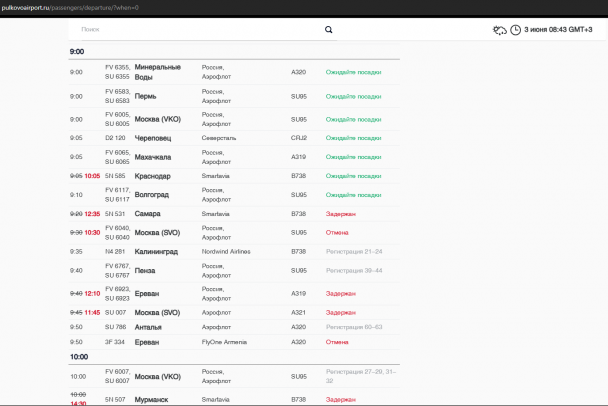Select Калининград flight N4 281
The width and height of the screenshot is (608, 406).
tap(234, 252)
